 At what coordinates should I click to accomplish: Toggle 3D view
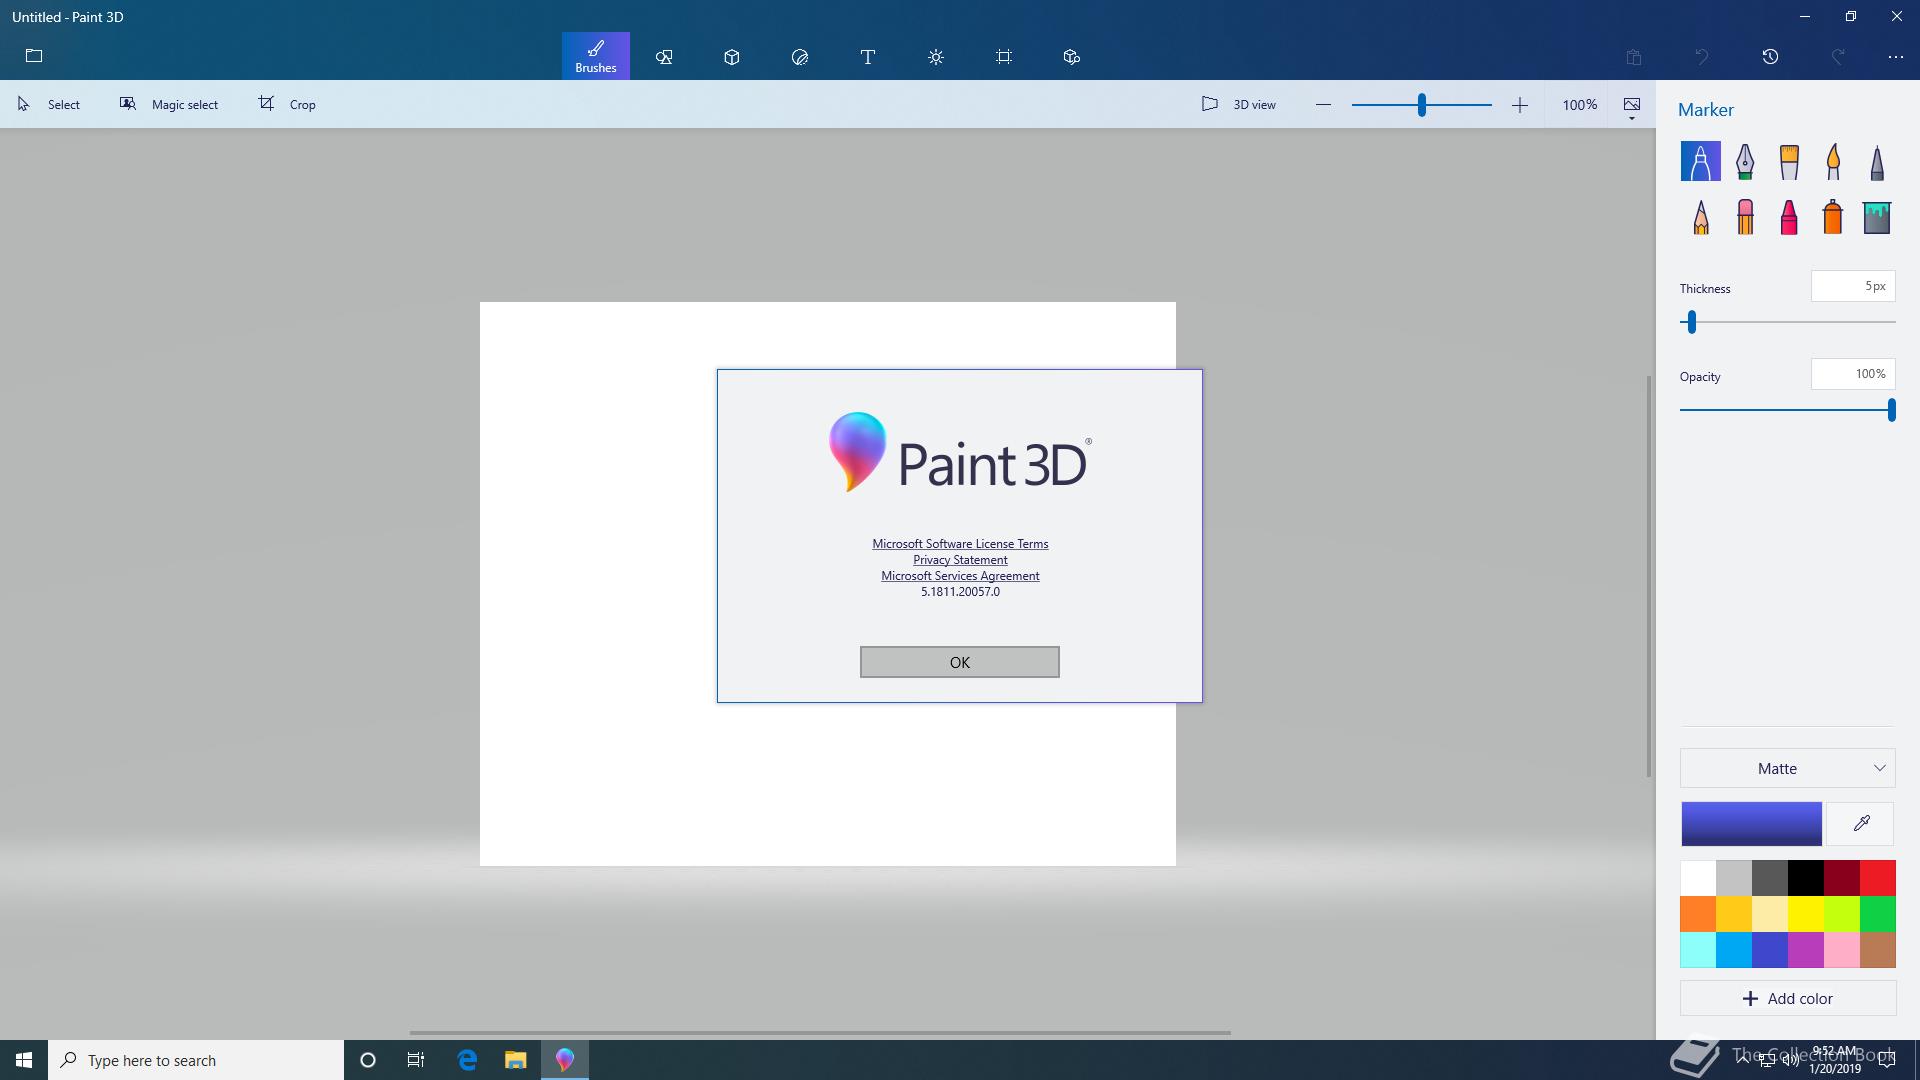1239,104
